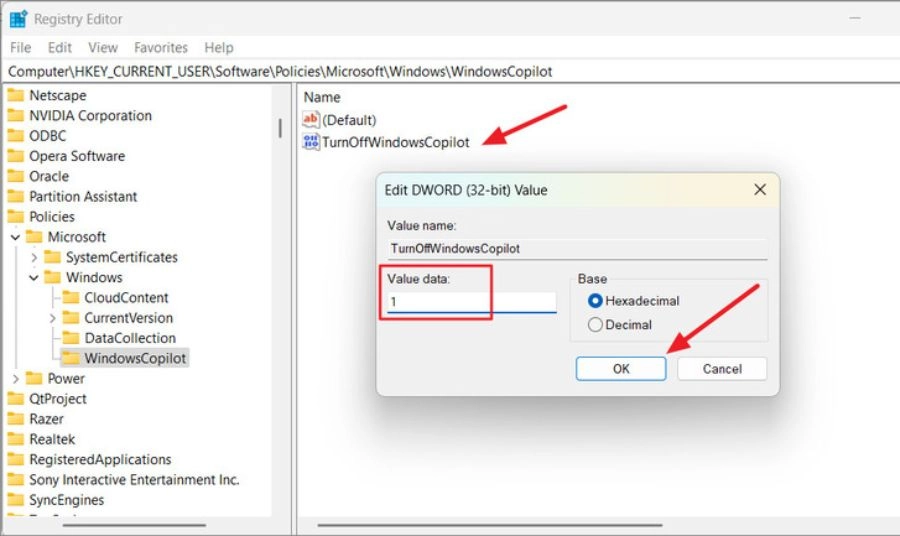Click the tree pane vertical scrollbar

point(280,128)
